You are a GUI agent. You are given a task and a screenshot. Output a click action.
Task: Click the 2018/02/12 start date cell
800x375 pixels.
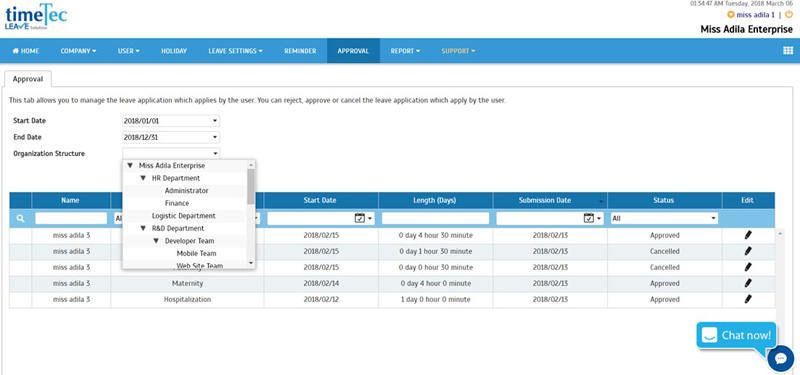321,299
